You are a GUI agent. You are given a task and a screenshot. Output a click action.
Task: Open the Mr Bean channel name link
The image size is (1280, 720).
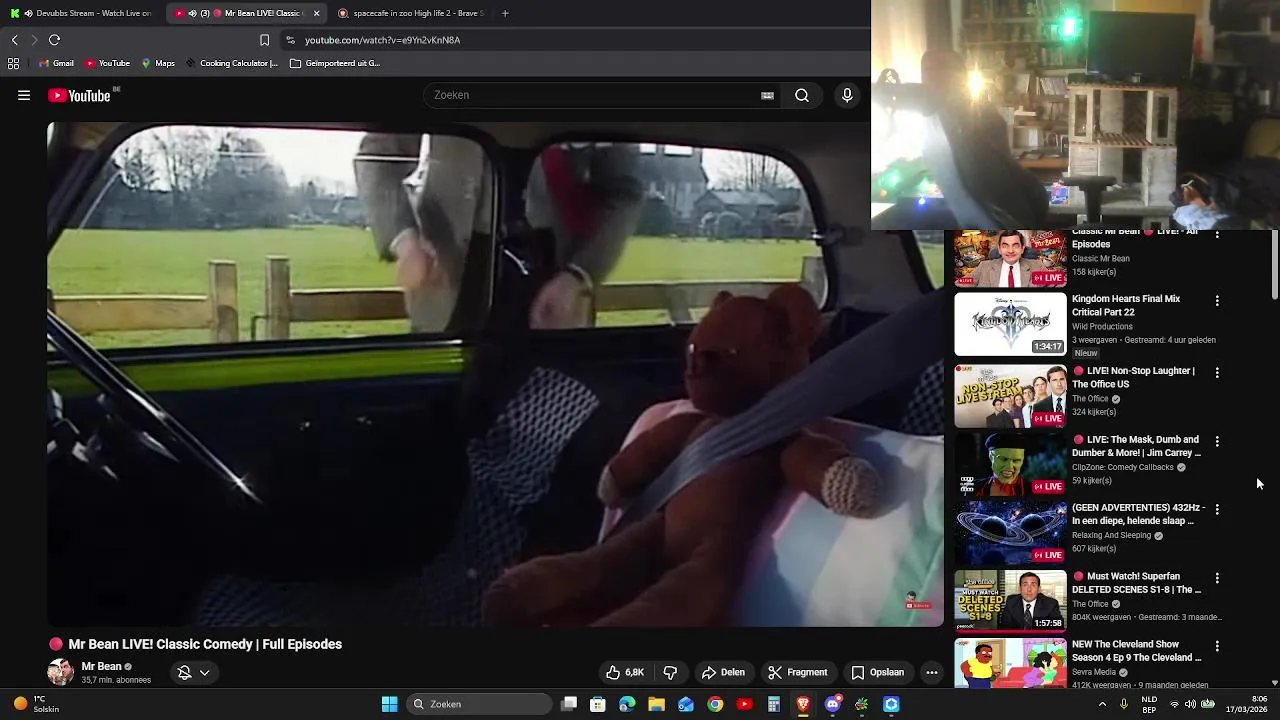[101, 666]
